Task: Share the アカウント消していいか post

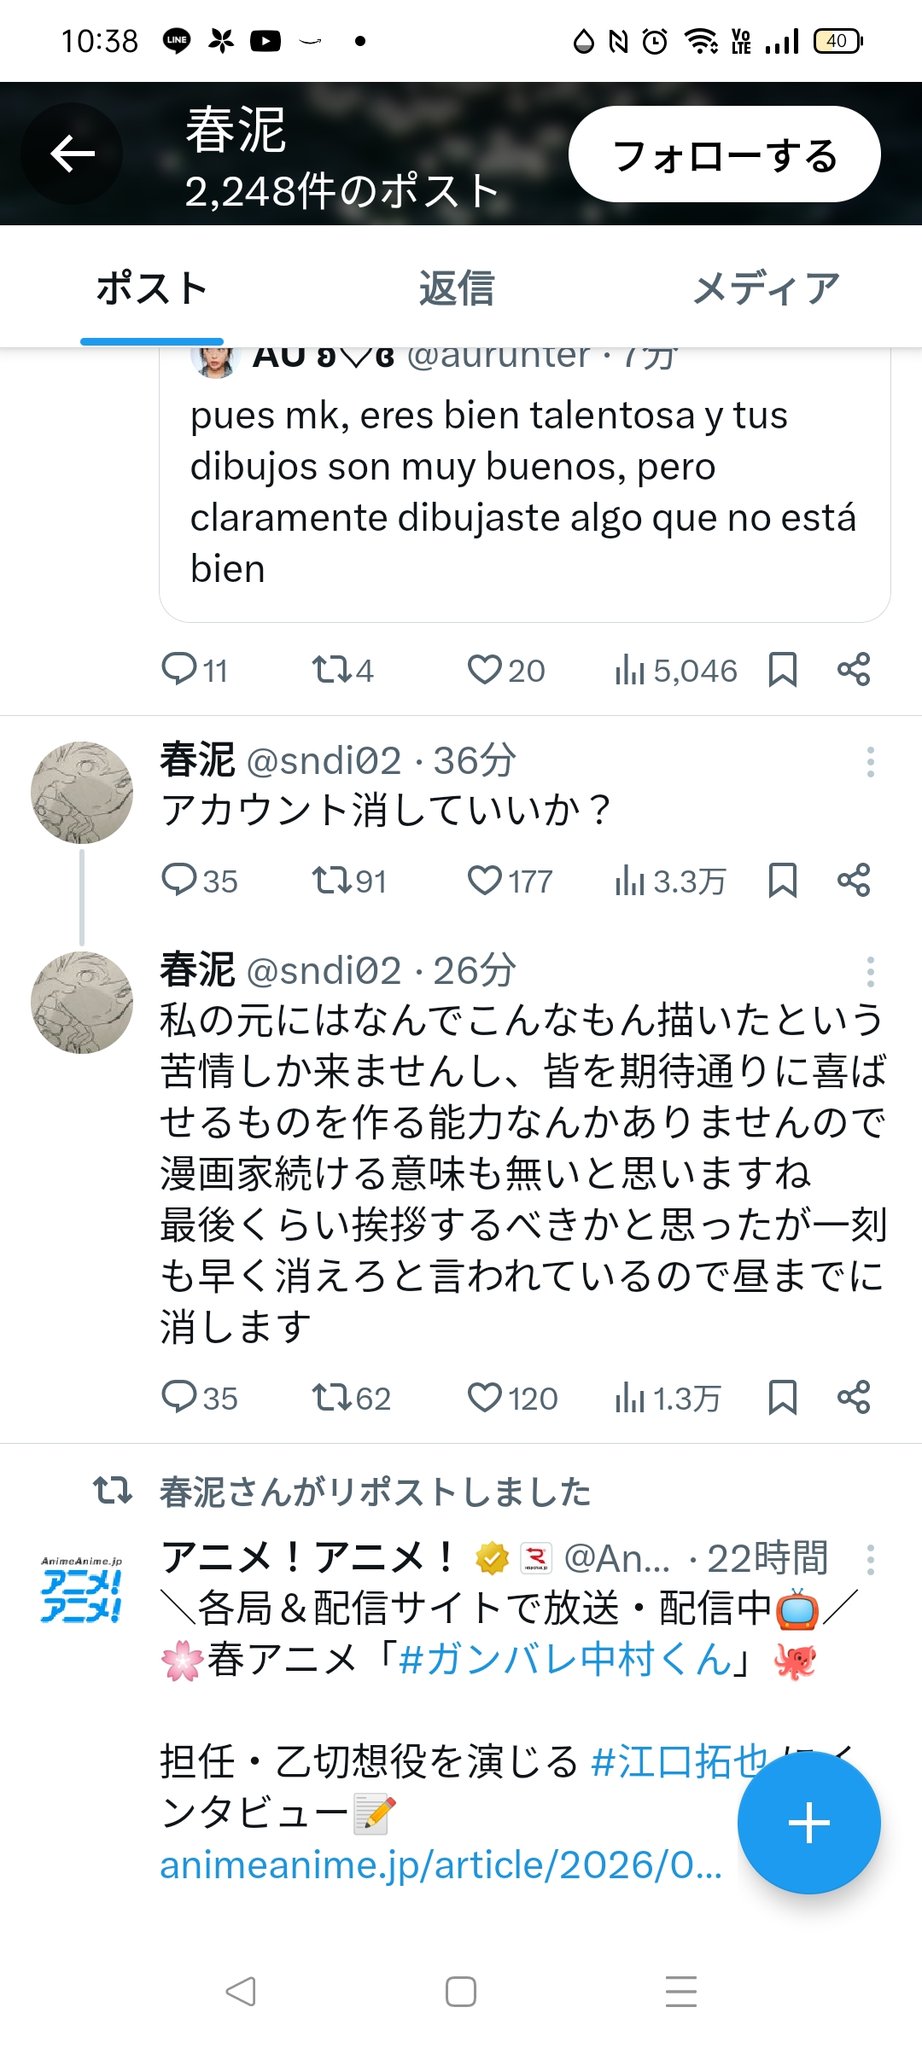Action: click(x=853, y=880)
